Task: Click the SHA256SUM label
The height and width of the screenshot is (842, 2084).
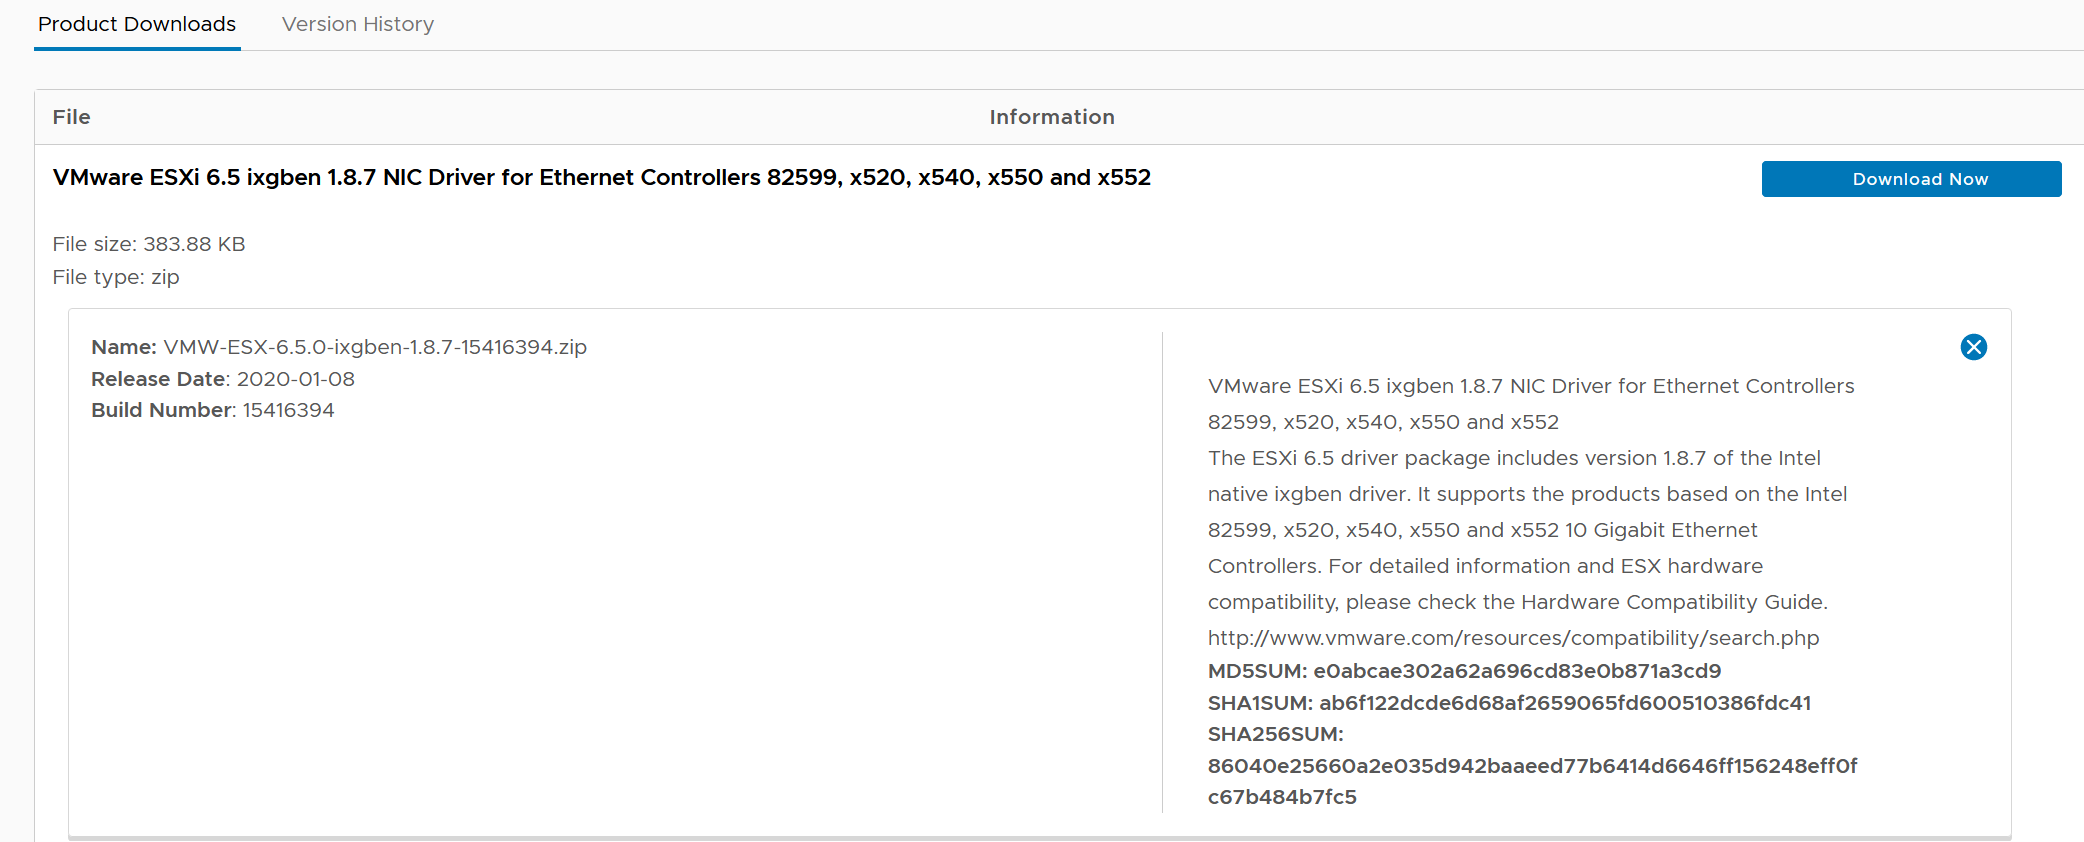Action: pyautogui.click(x=1275, y=734)
